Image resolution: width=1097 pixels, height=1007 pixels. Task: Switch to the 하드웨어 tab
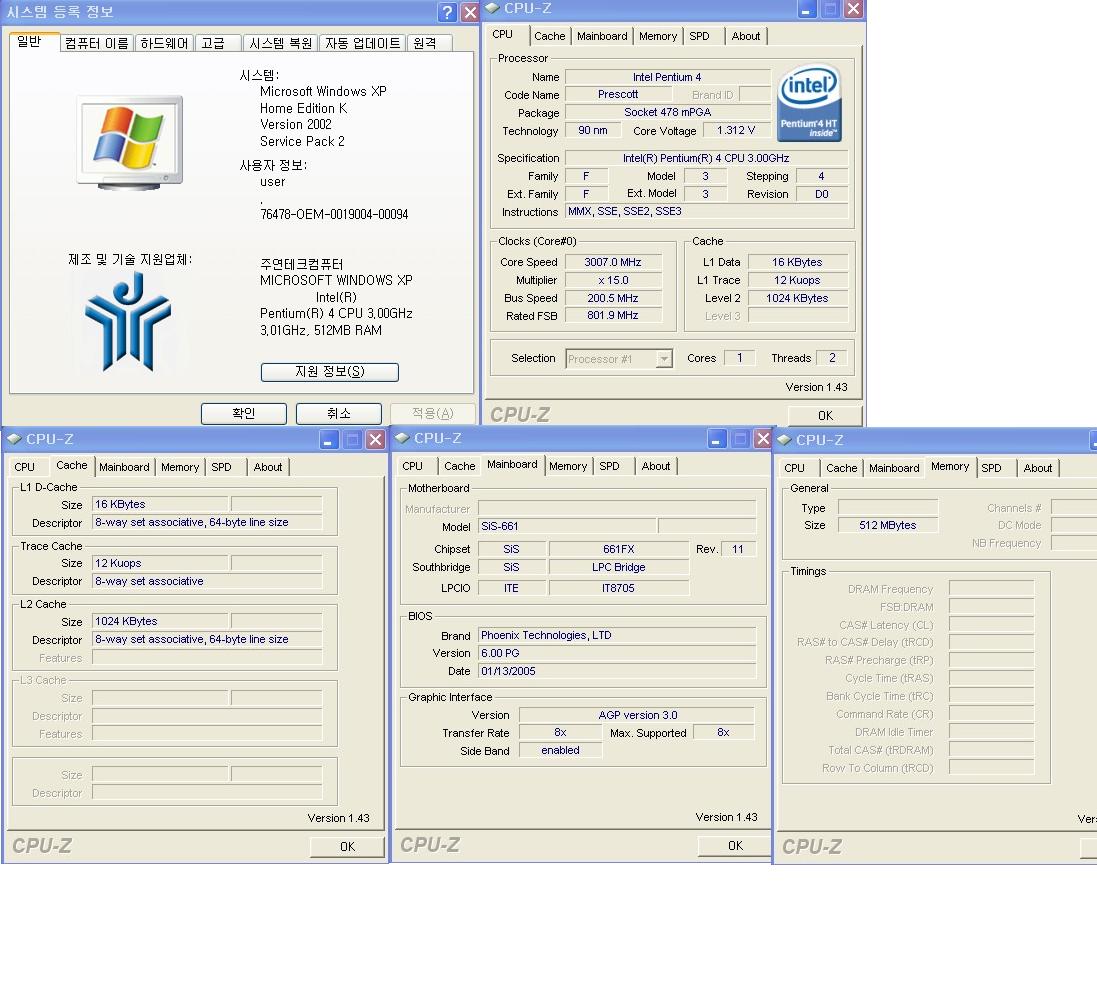(x=164, y=43)
